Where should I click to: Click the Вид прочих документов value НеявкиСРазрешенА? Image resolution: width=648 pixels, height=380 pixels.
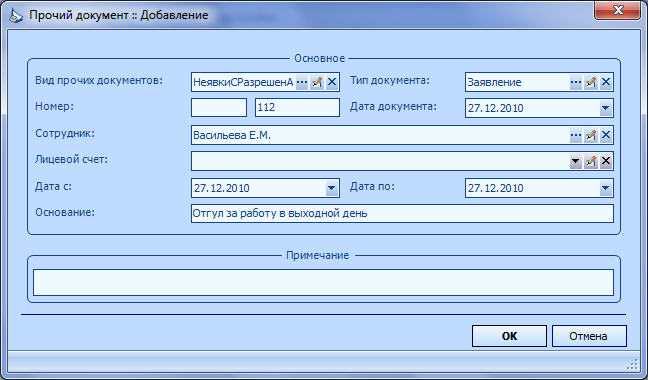point(243,82)
